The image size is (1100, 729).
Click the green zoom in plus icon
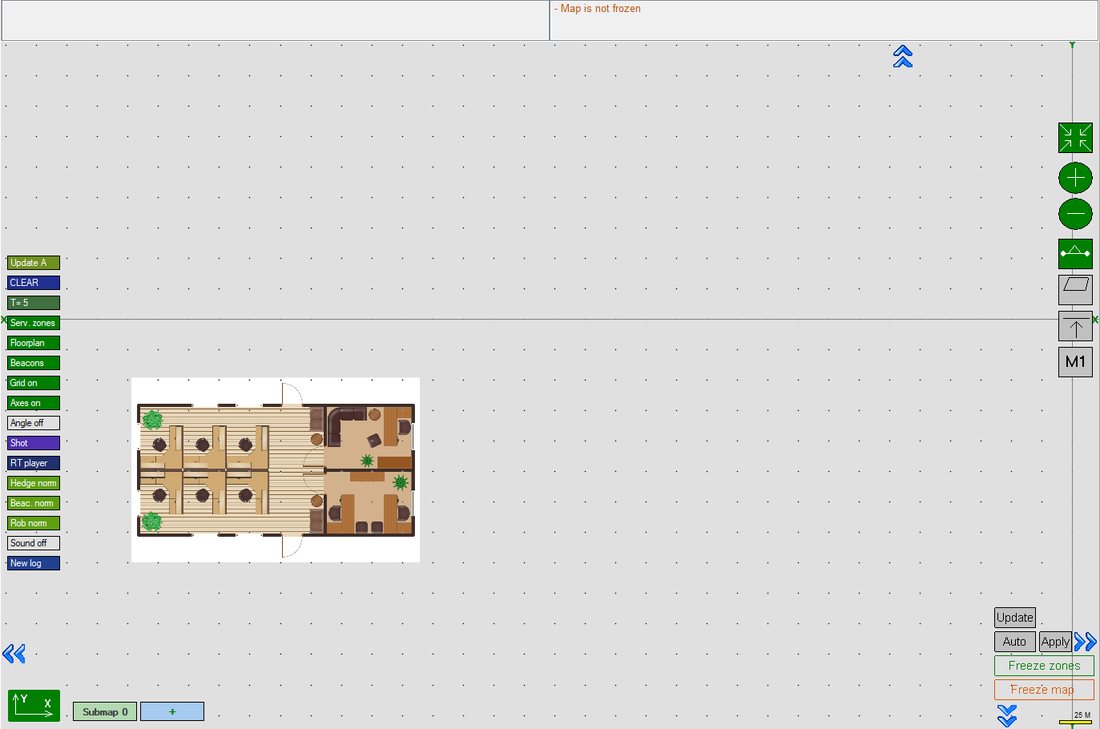pyautogui.click(x=1075, y=178)
